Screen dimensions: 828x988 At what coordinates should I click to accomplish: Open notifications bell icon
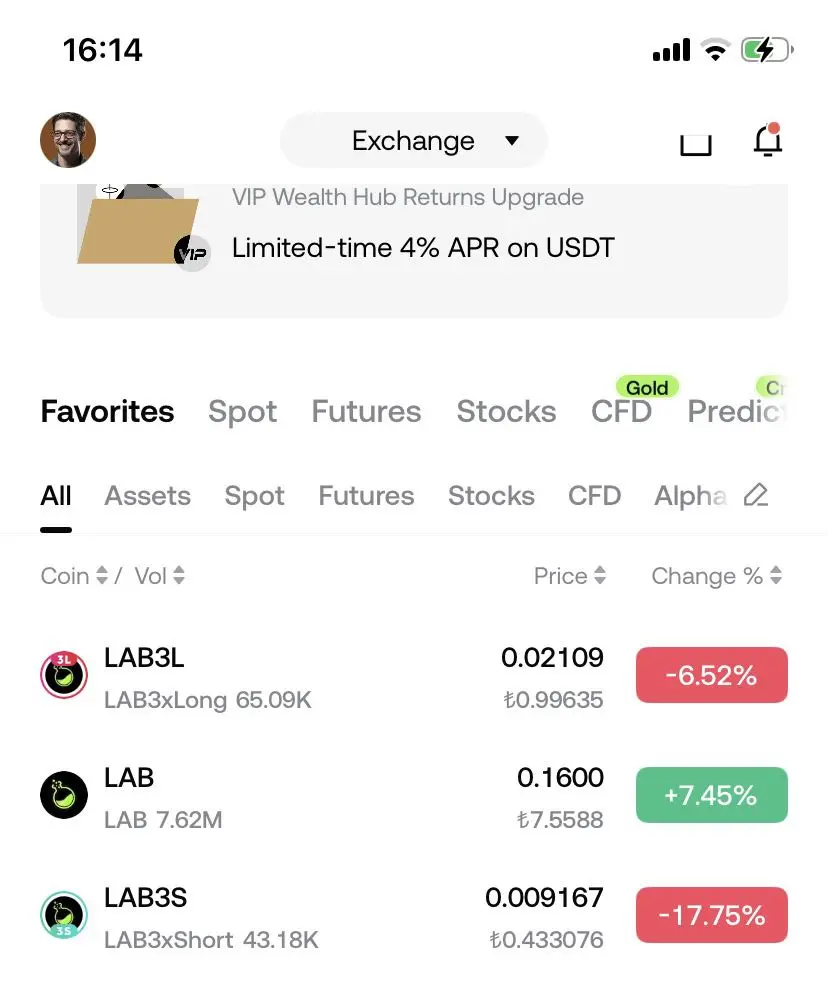[x=768, y=139]
